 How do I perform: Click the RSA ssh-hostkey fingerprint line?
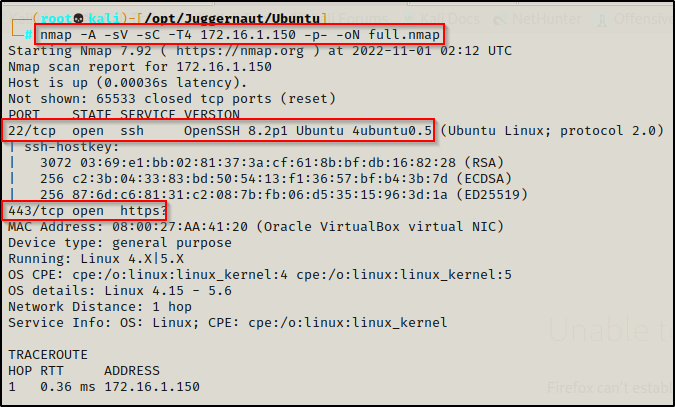point(272,162)
